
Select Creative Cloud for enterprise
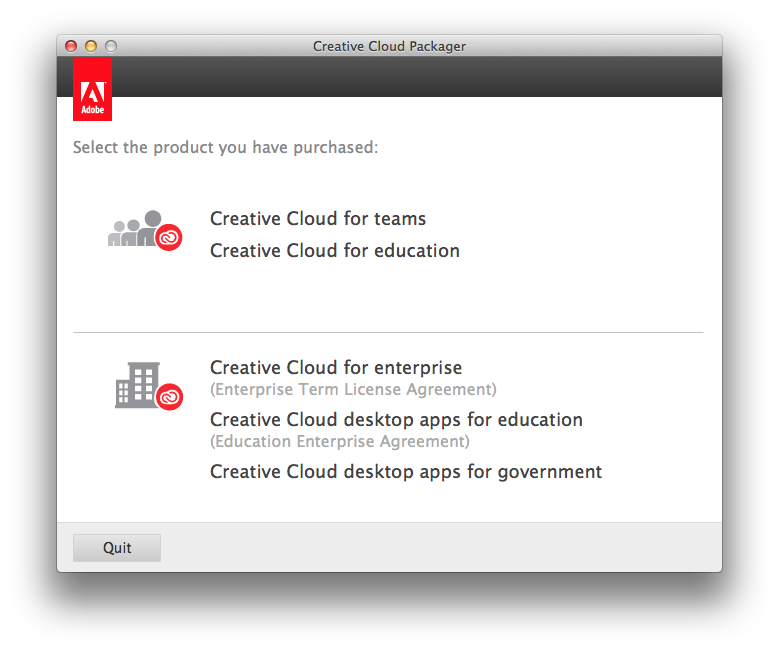click(x=336, y=368)
